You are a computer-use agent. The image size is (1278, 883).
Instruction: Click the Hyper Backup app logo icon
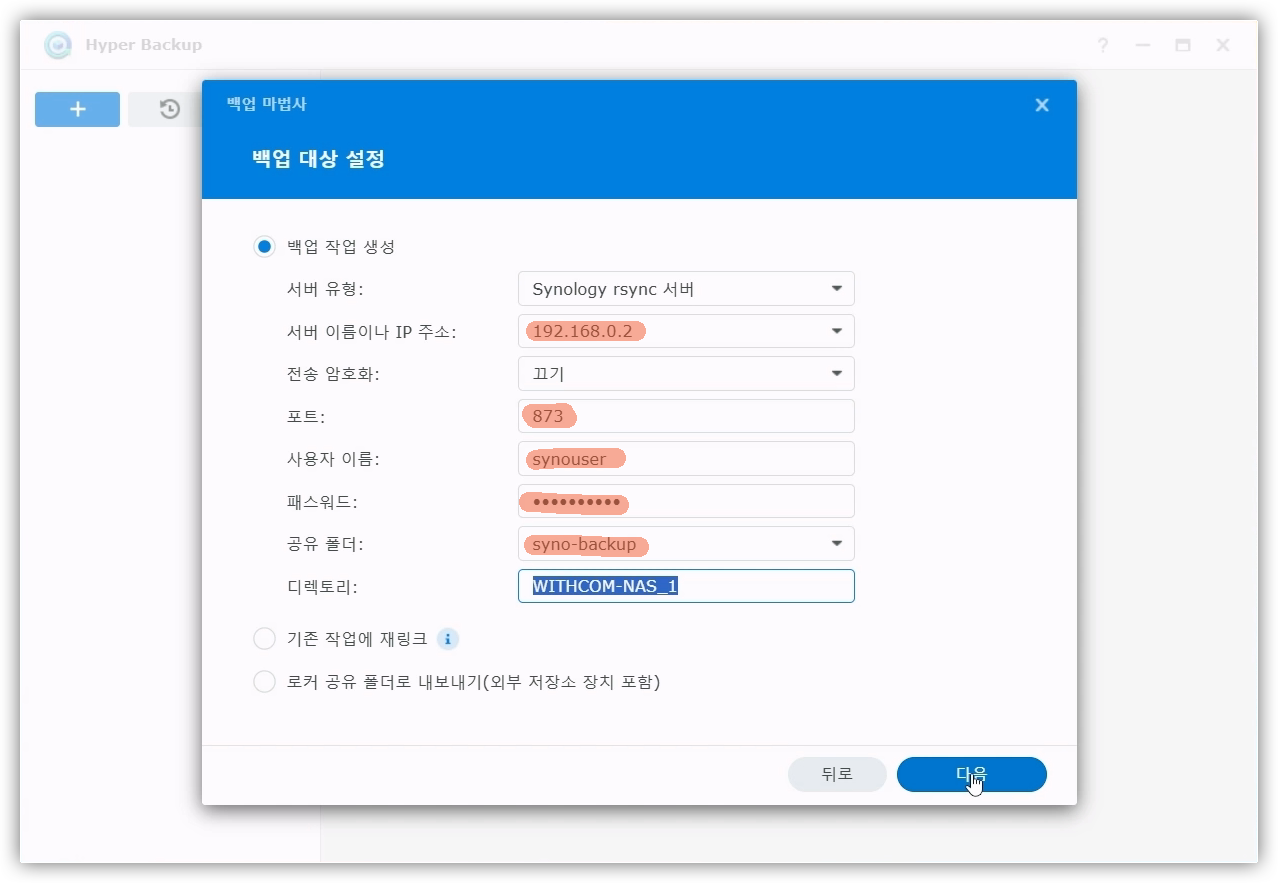[59, 45]
